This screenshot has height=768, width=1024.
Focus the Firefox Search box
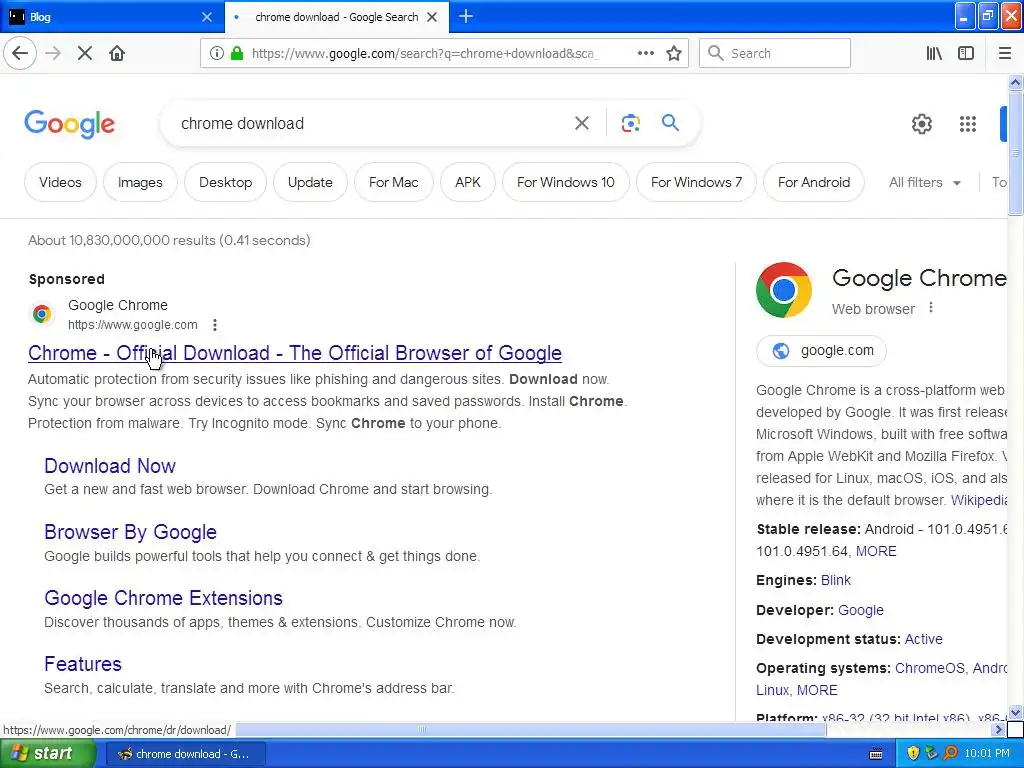coord(775,54)
